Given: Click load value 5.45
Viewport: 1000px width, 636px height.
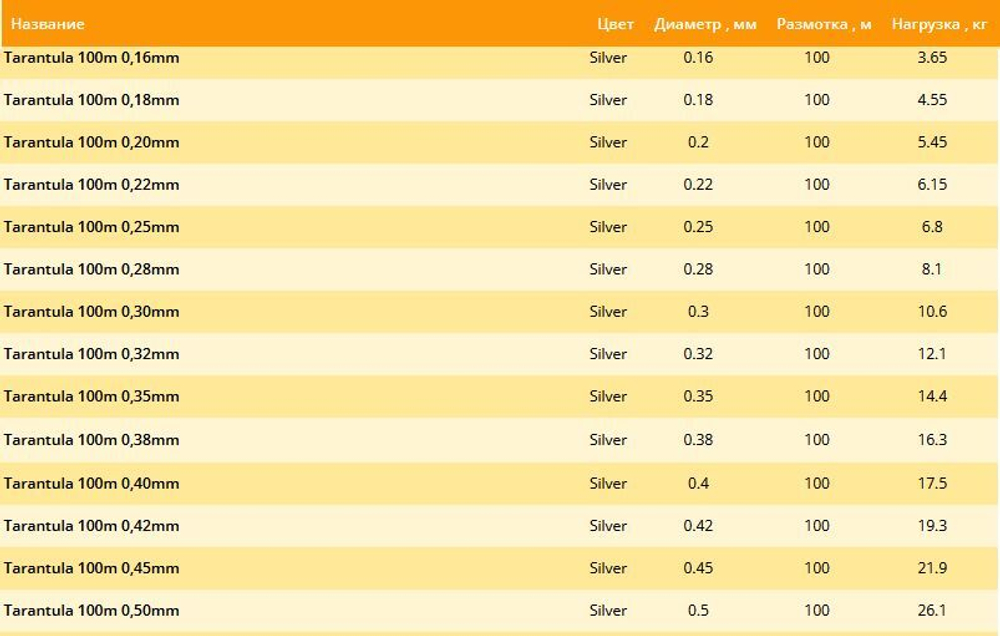Looking at the screenshot, I should click(932, 142).
